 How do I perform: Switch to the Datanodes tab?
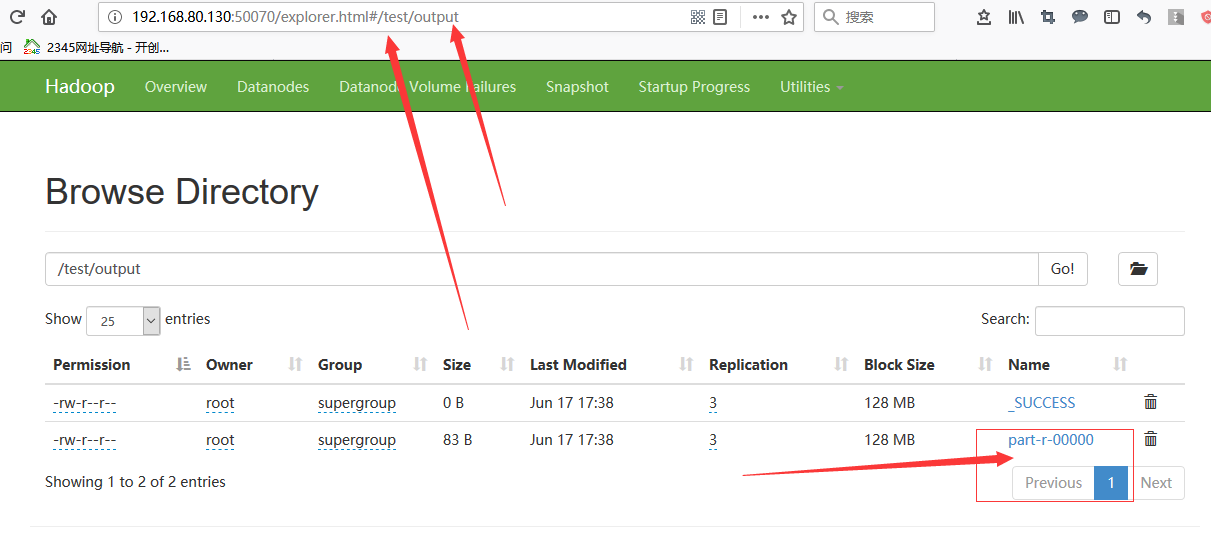(x=273, y=87)
